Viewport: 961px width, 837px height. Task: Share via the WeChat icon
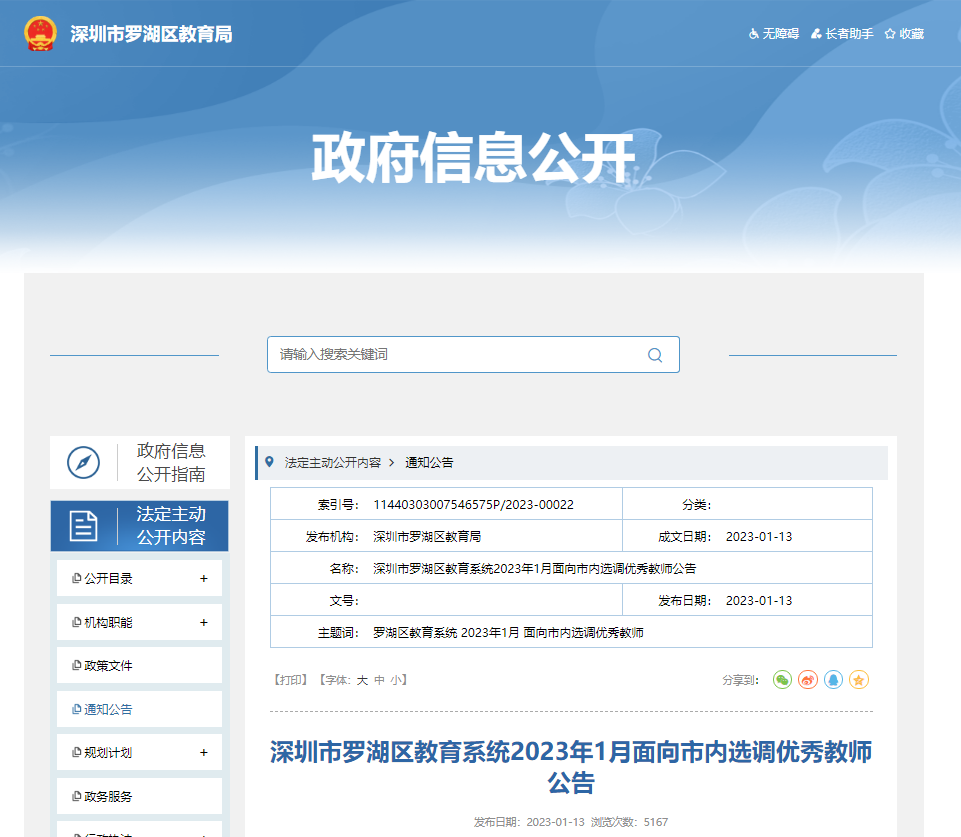[x=783, y=680]
